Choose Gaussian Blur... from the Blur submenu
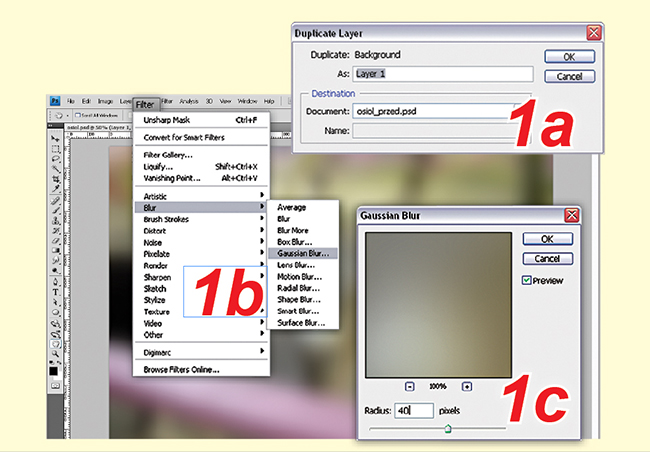The width and height of the screenshot is (650, 452). coord(303,253)
